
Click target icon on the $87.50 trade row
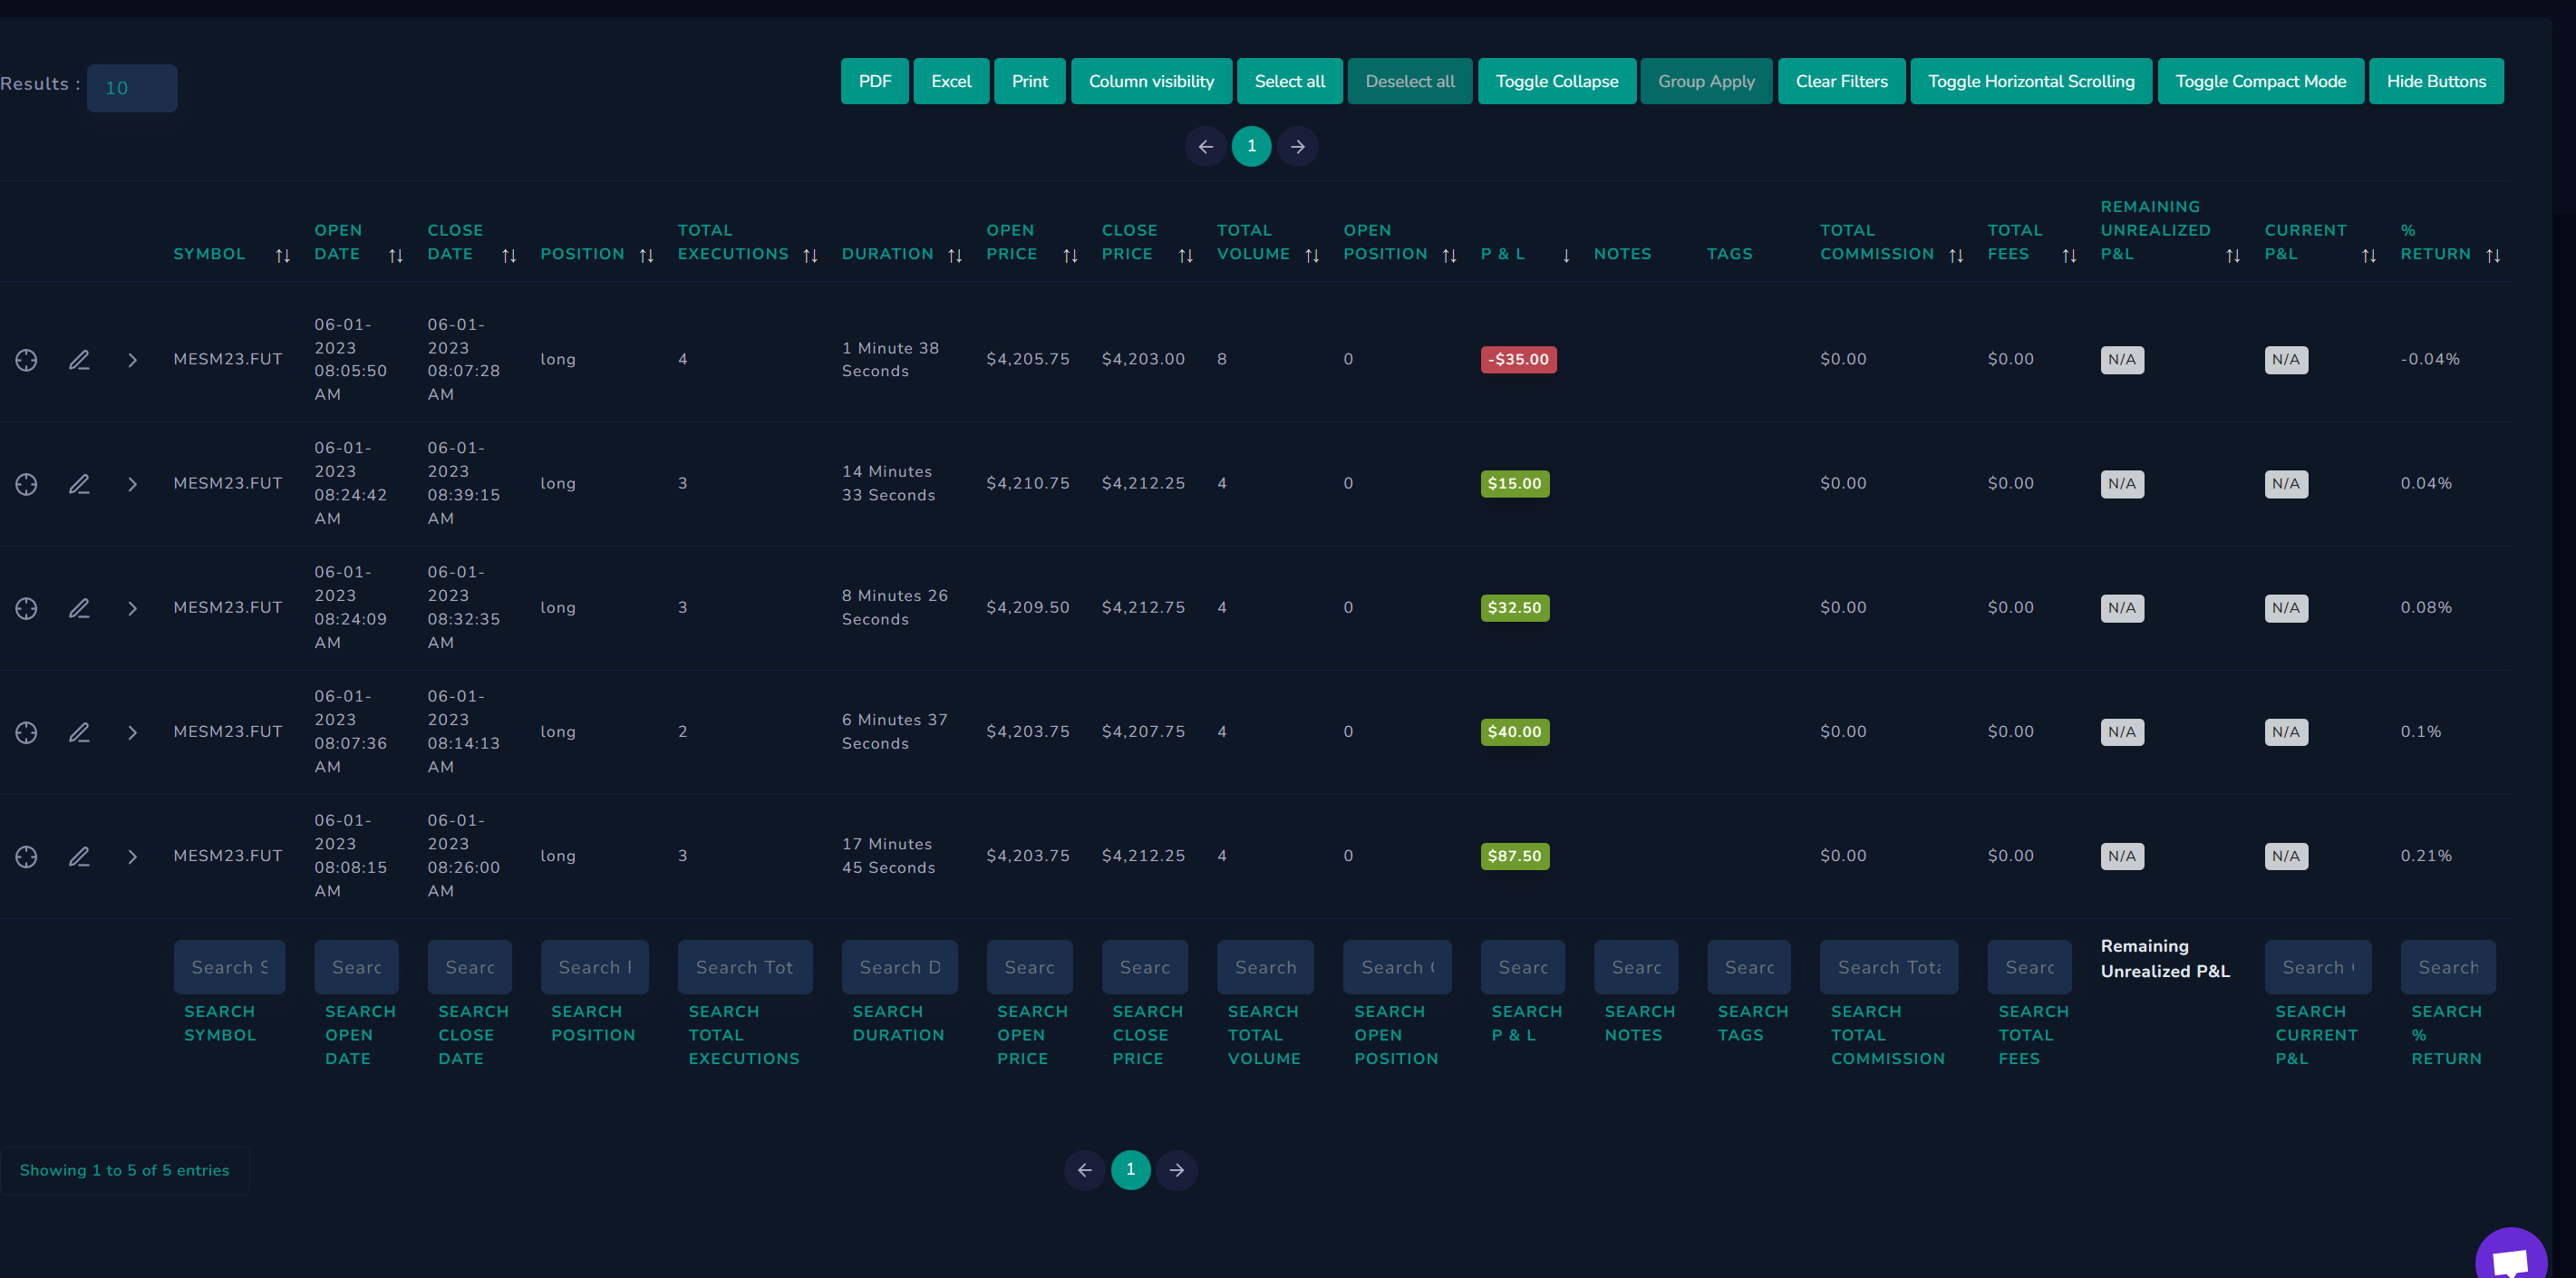(x=27, y=856)
